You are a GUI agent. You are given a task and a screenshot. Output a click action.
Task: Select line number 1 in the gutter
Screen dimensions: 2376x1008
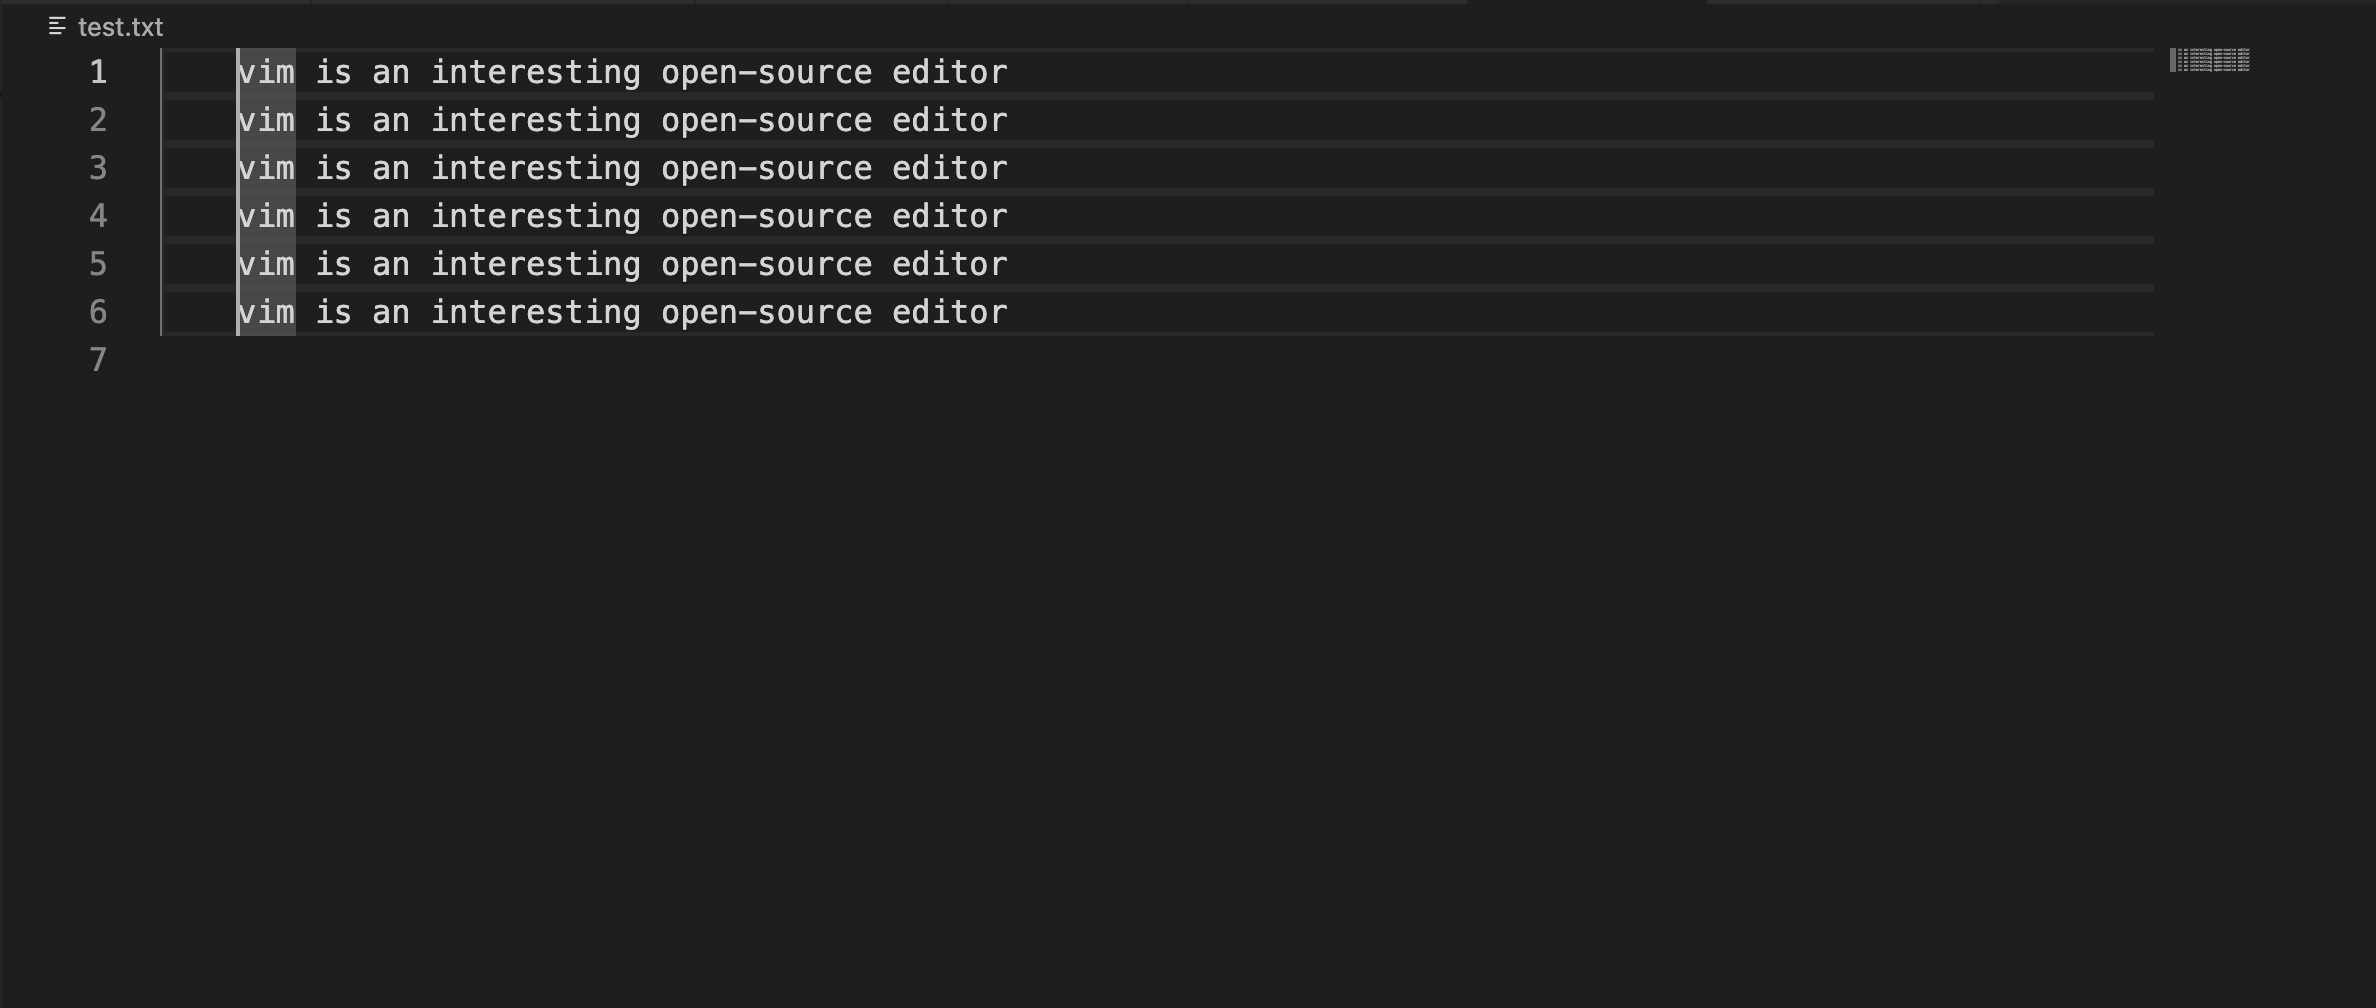click(98, 72)
